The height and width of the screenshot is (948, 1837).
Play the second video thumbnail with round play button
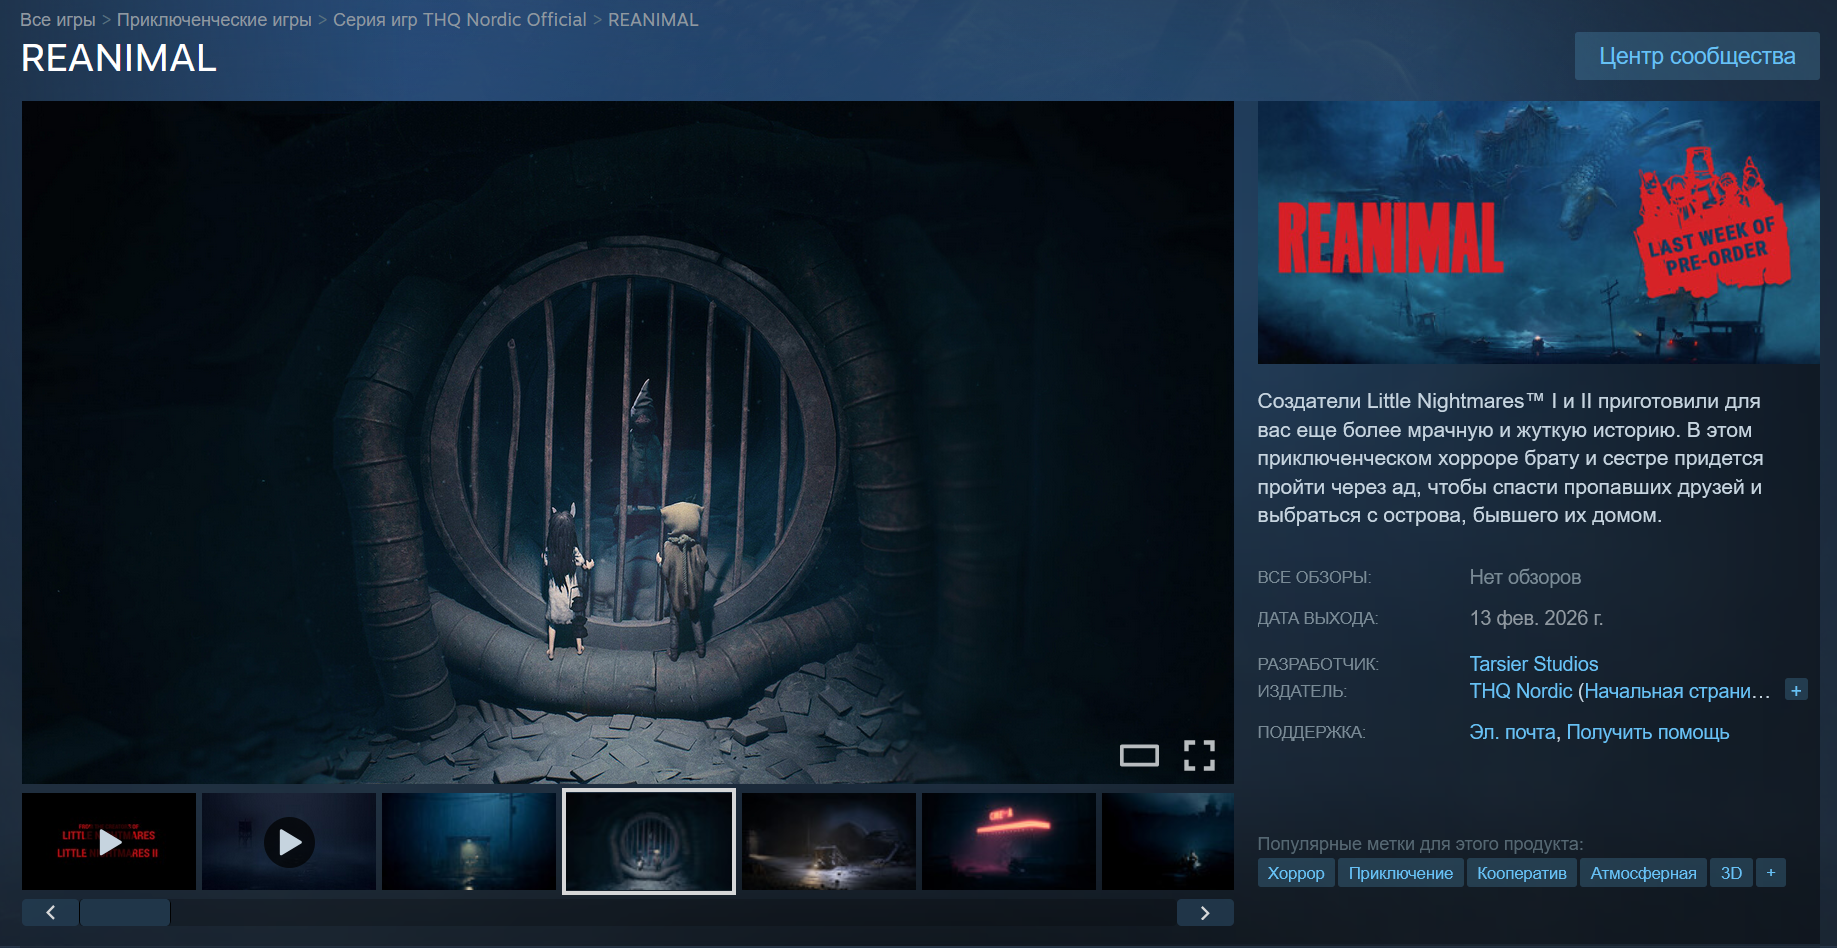pos(289,842)
